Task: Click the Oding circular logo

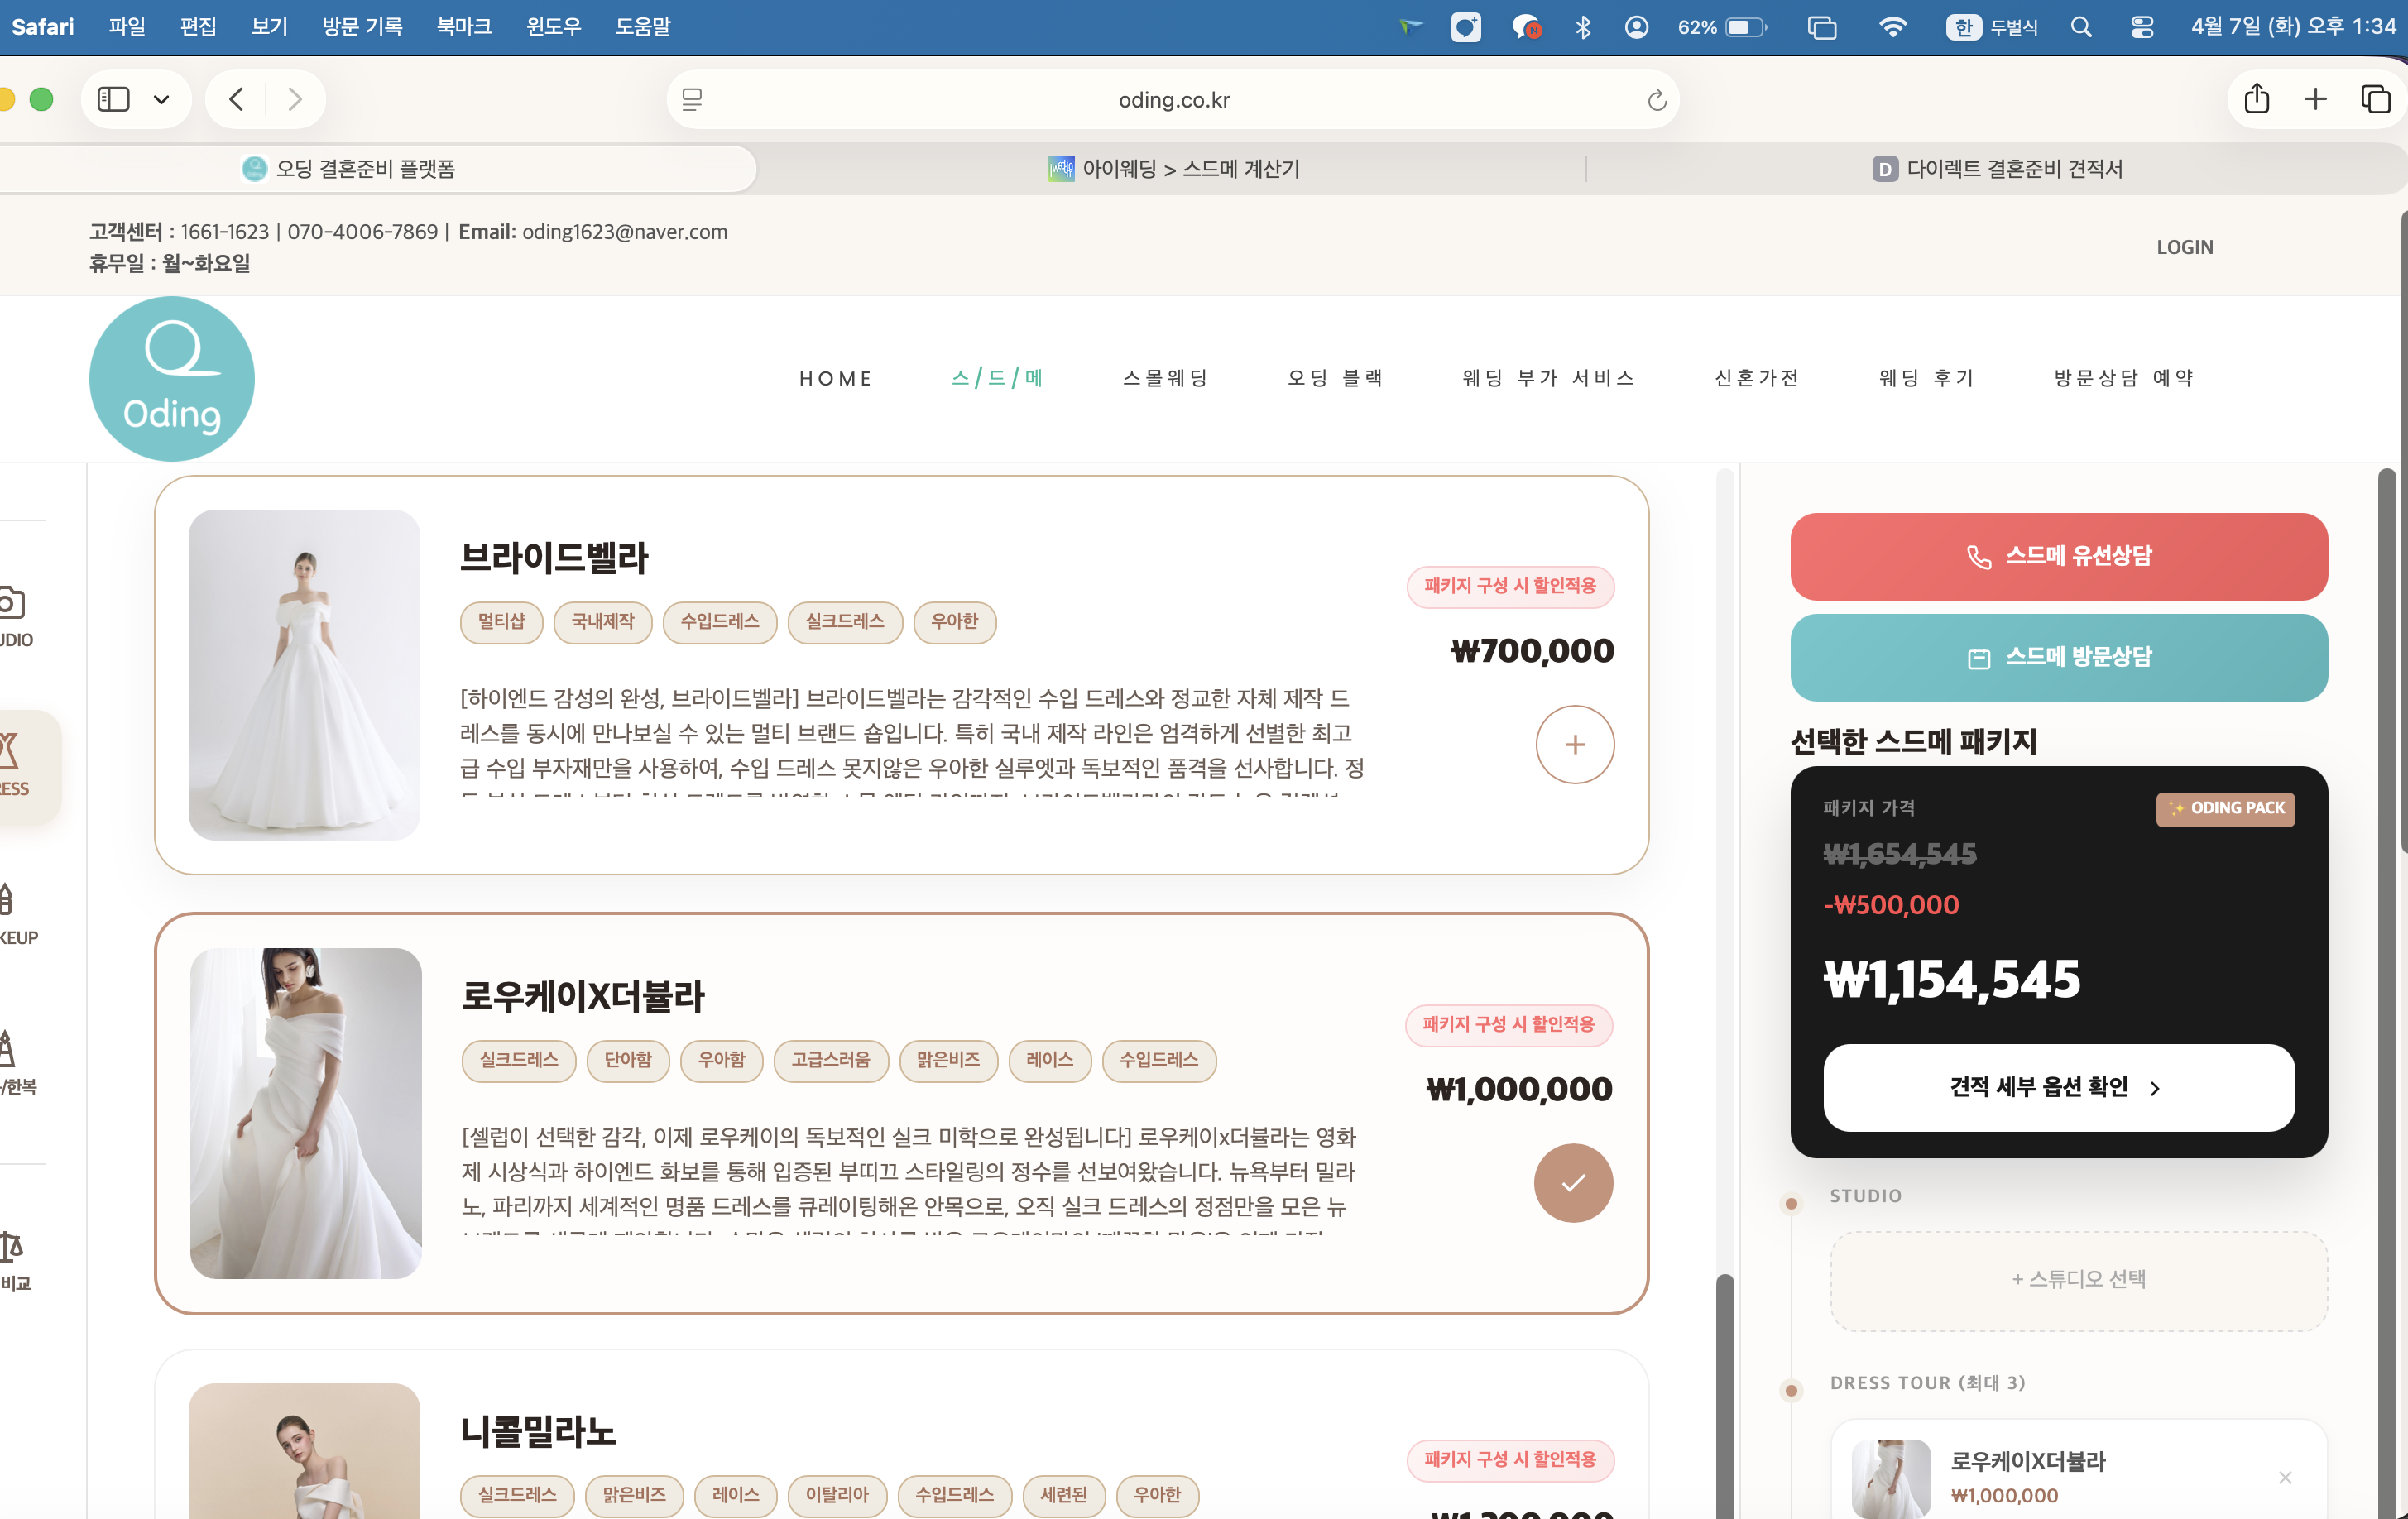Action: (172, 378)
